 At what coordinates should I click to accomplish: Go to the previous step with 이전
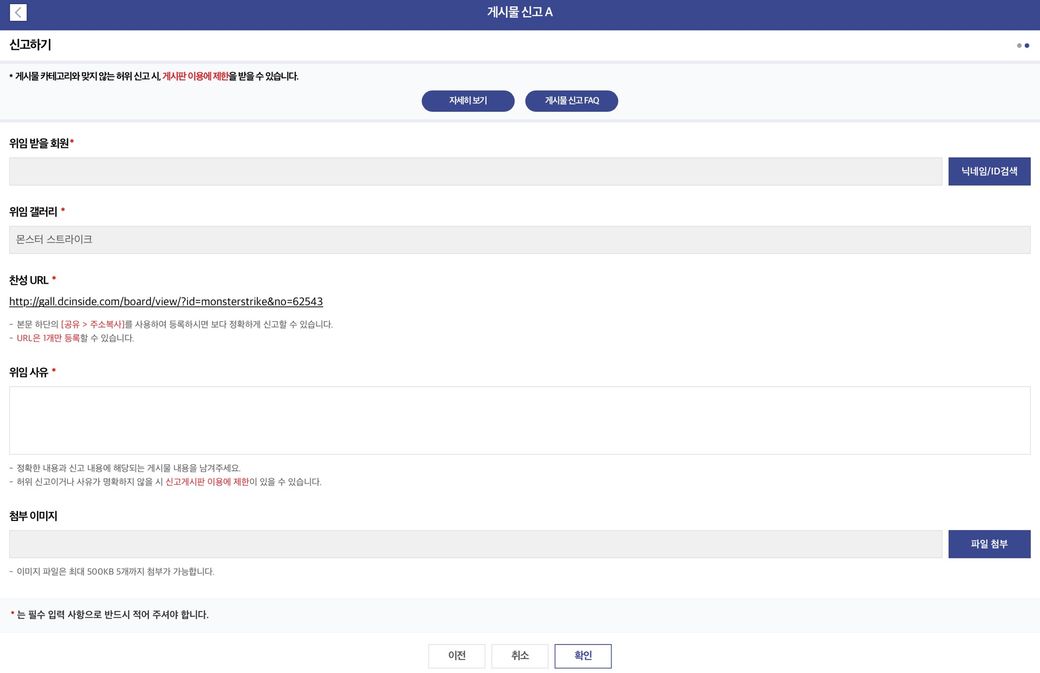point(457,656)
